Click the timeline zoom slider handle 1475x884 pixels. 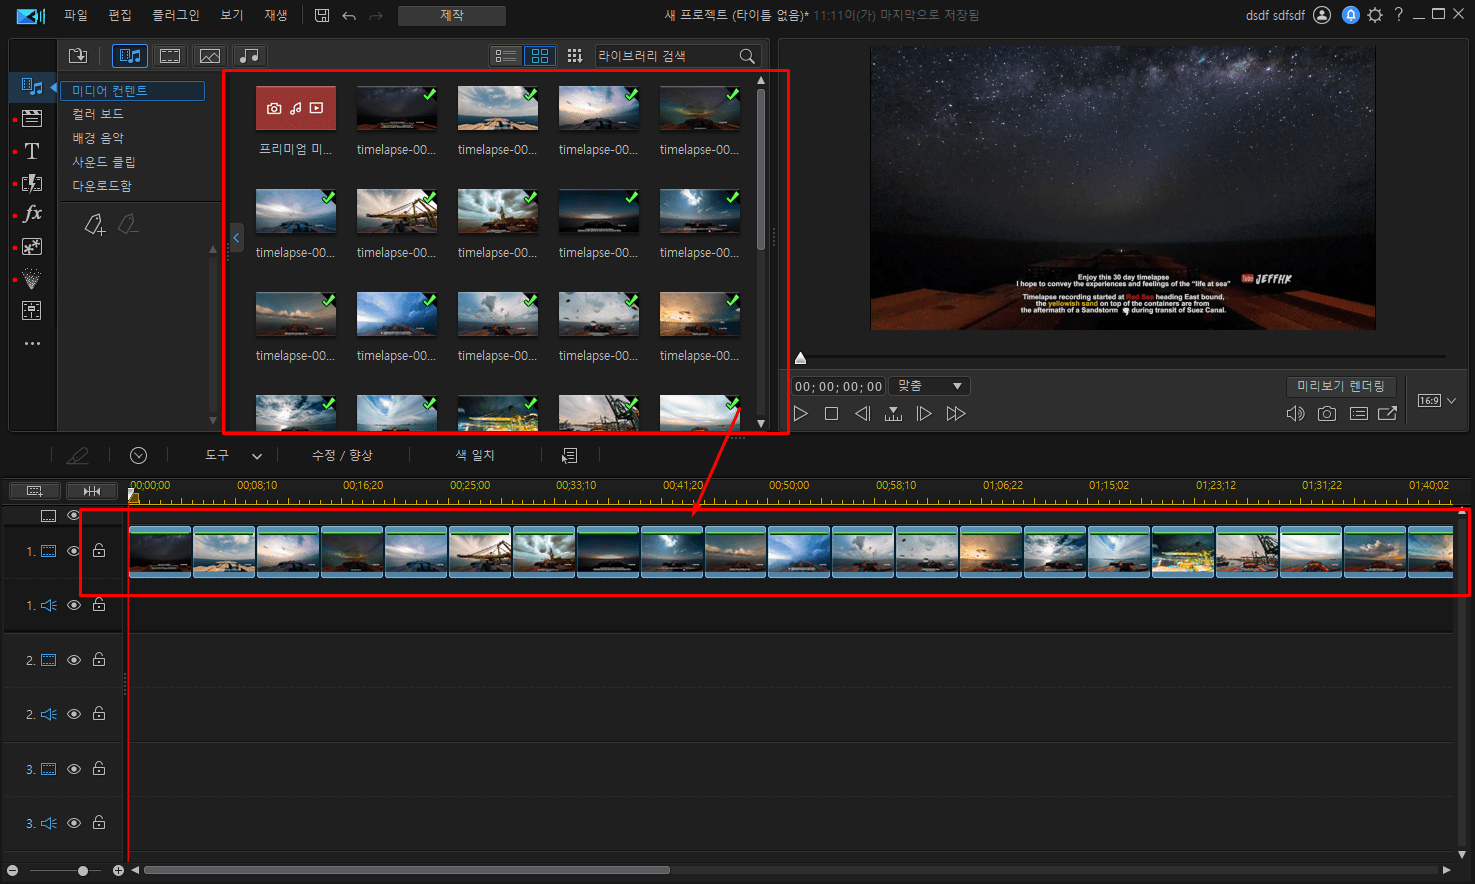tap(83, 871)
